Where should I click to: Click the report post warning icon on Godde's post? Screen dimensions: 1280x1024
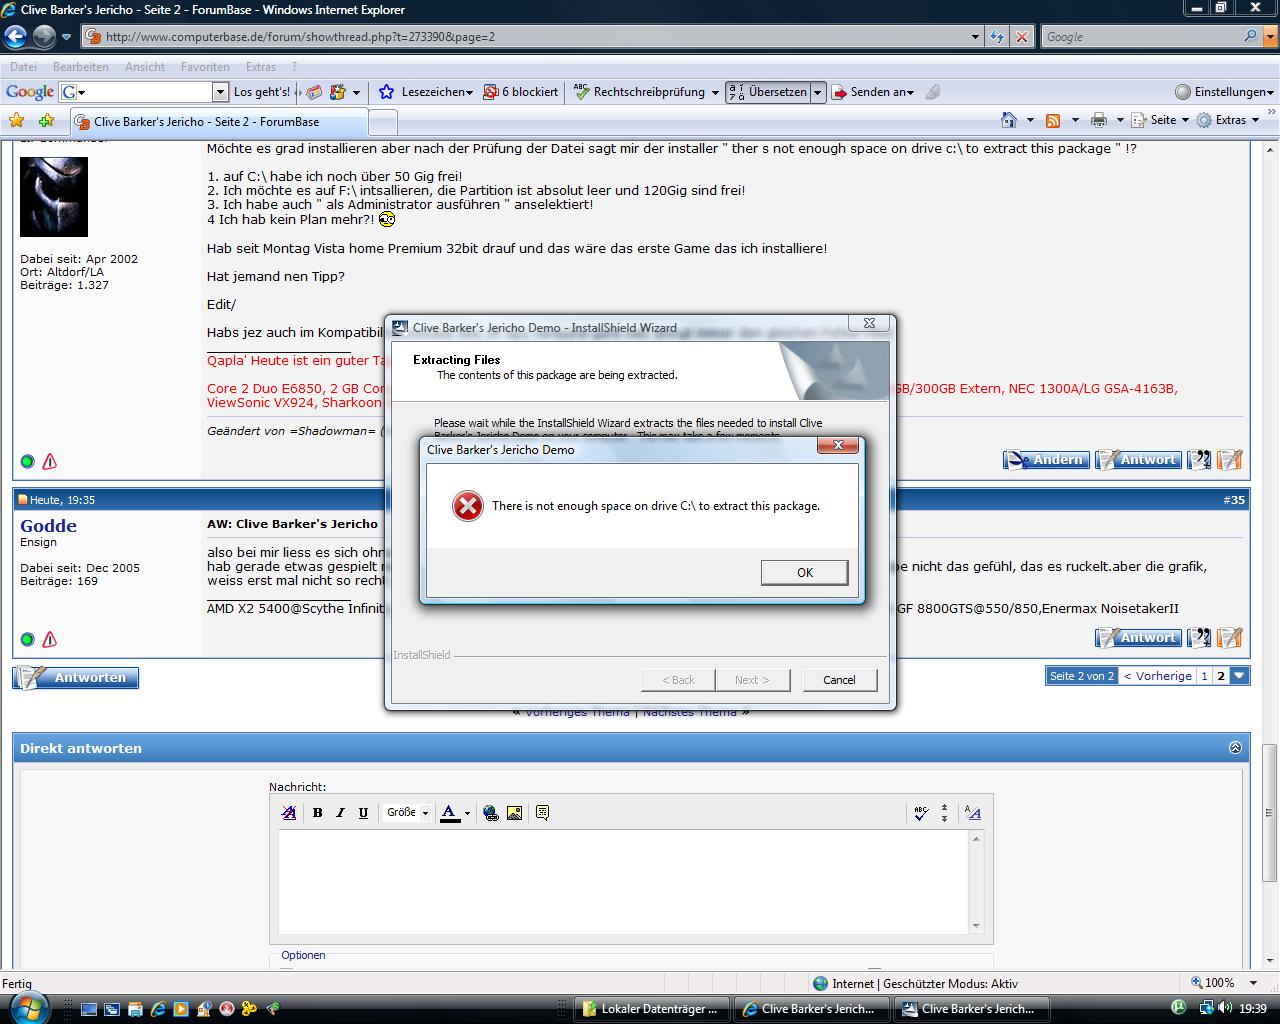pos(49,639)
